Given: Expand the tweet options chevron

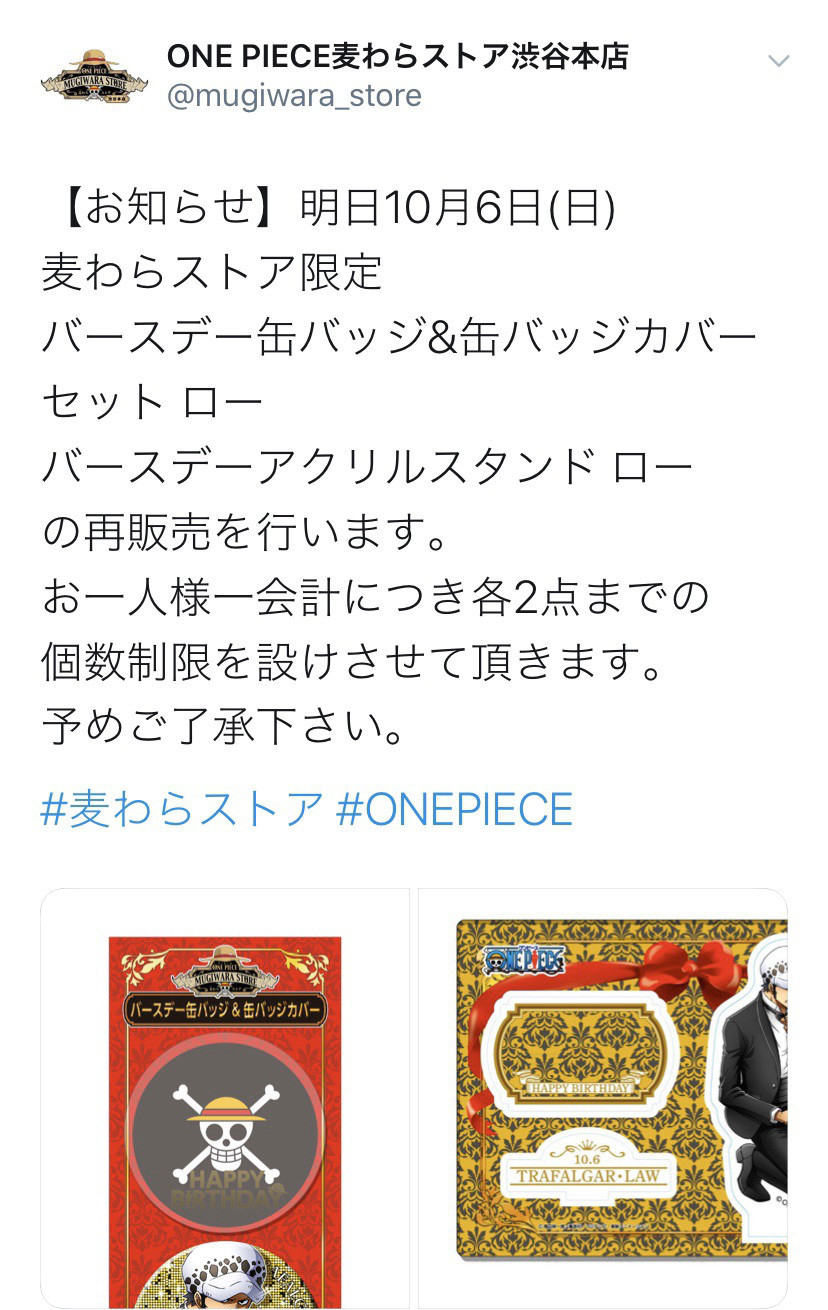Looking at the screenshot, I should tap(778, 61).
